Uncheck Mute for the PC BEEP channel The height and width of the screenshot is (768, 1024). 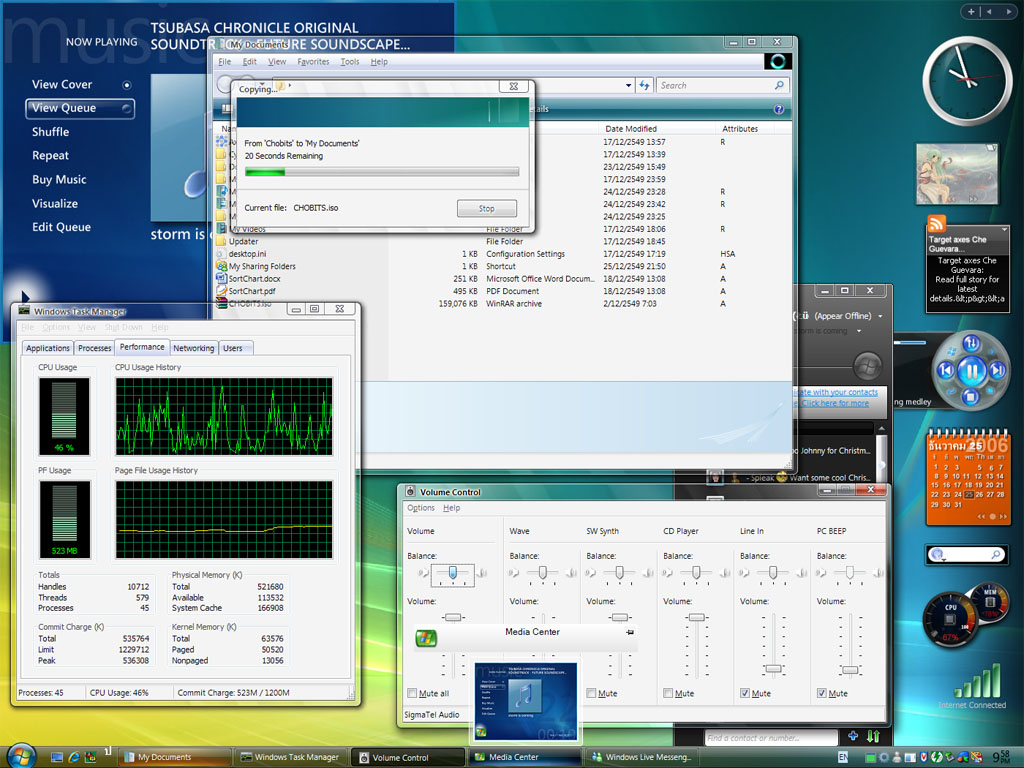(823, 693)
